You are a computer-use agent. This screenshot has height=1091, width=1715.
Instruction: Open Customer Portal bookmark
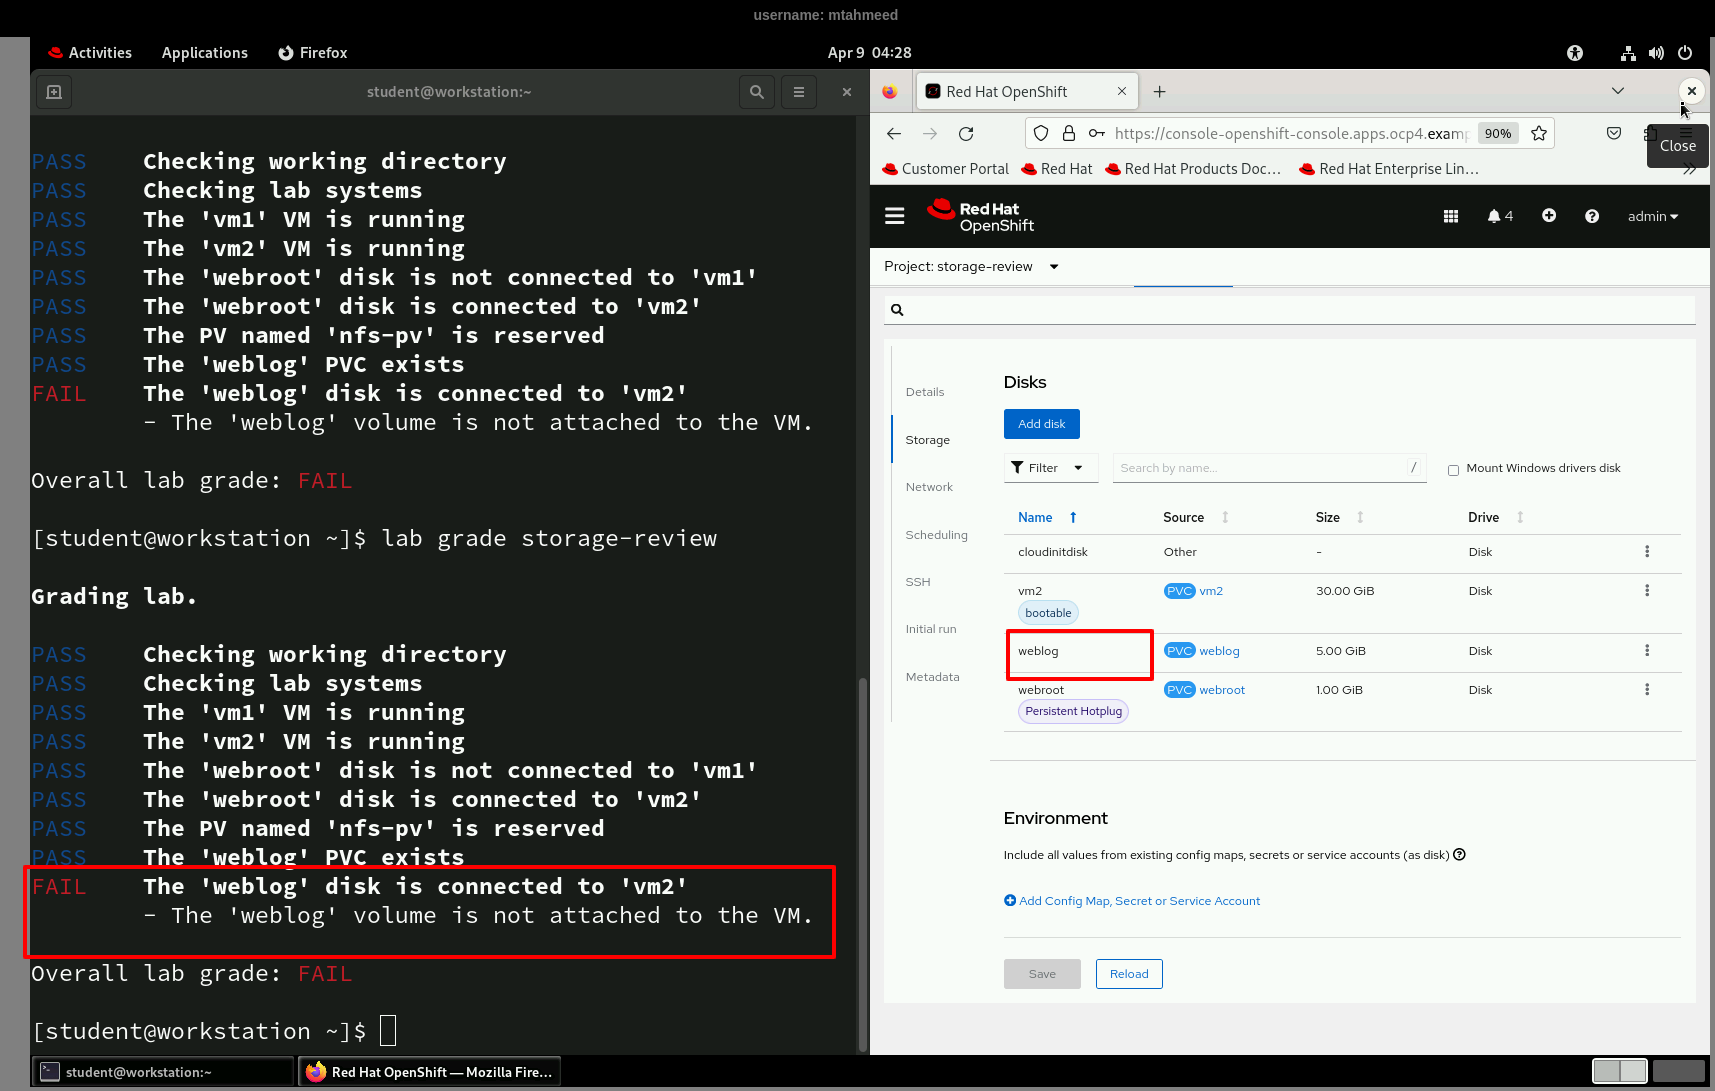[946, 169]
